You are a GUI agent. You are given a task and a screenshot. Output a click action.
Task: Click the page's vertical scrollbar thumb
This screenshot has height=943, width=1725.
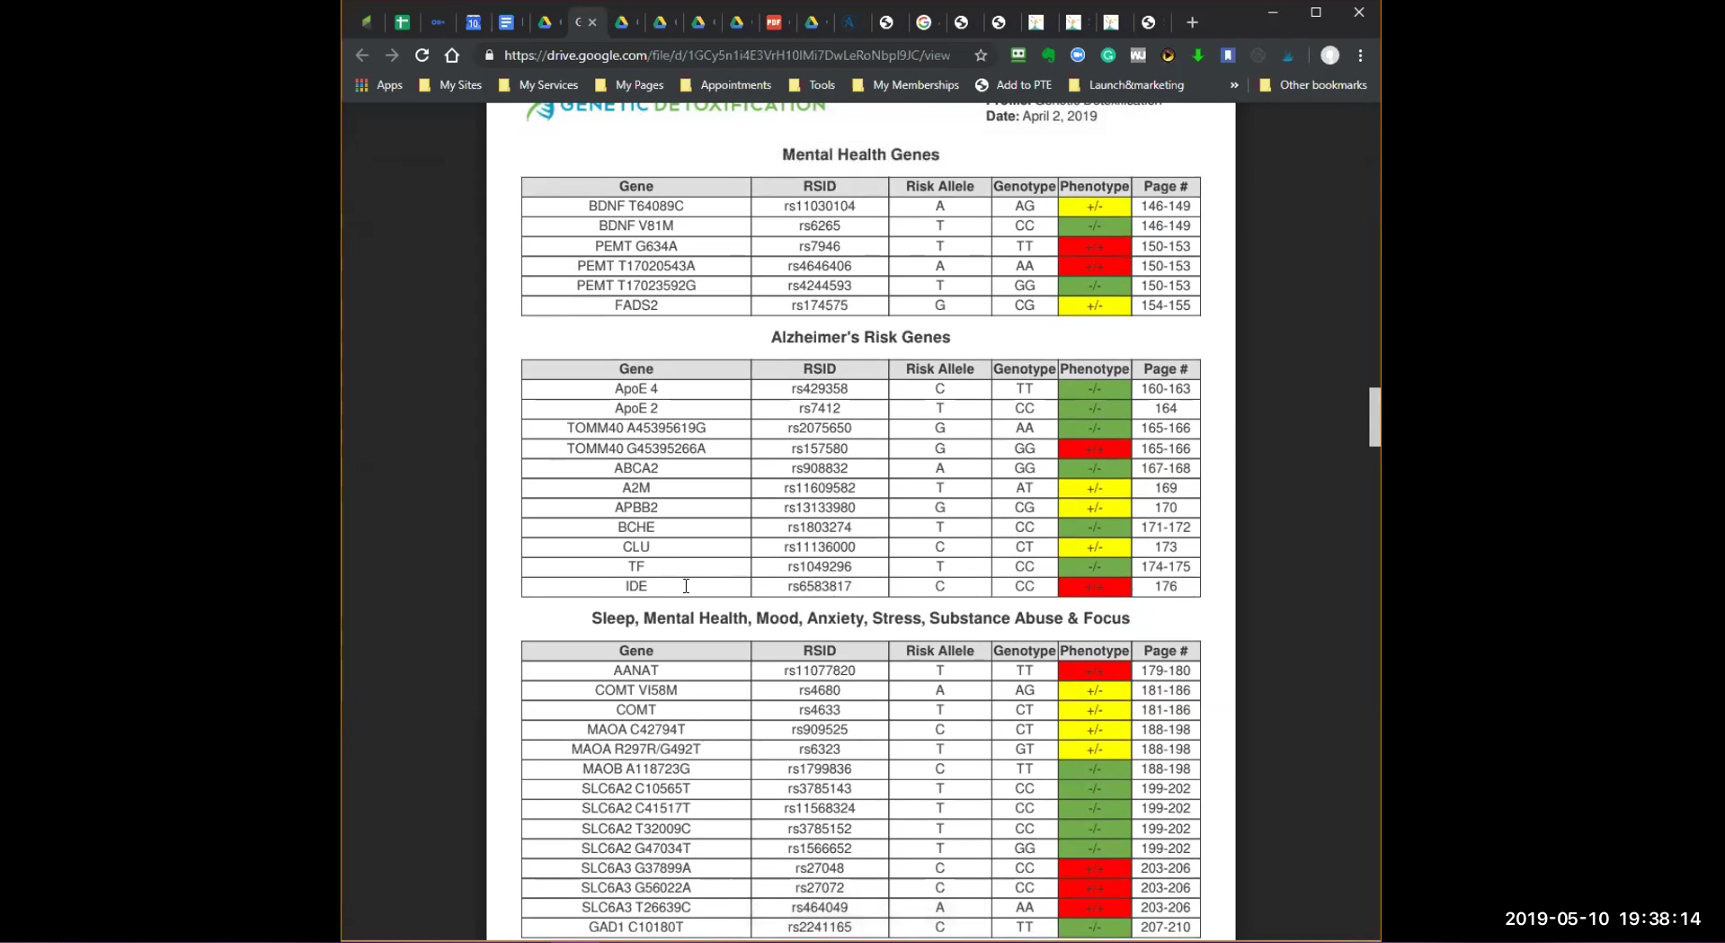pyautogui.click(x=1375, y=416)
